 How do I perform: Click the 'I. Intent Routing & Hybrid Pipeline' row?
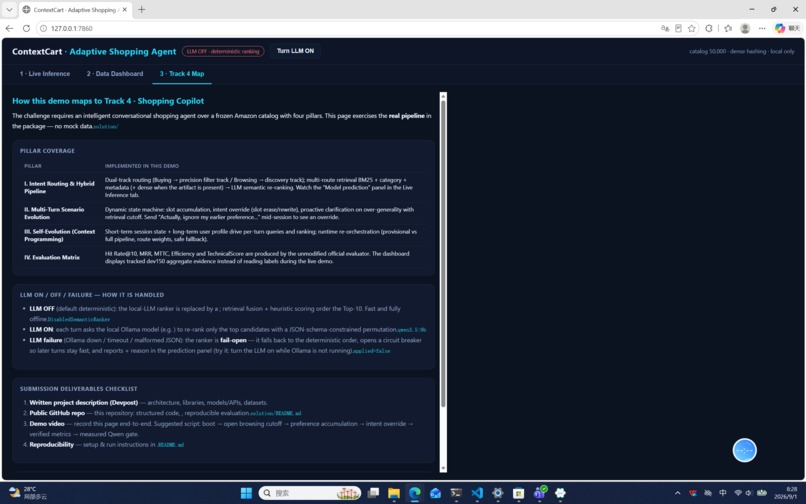click(224, 187)
